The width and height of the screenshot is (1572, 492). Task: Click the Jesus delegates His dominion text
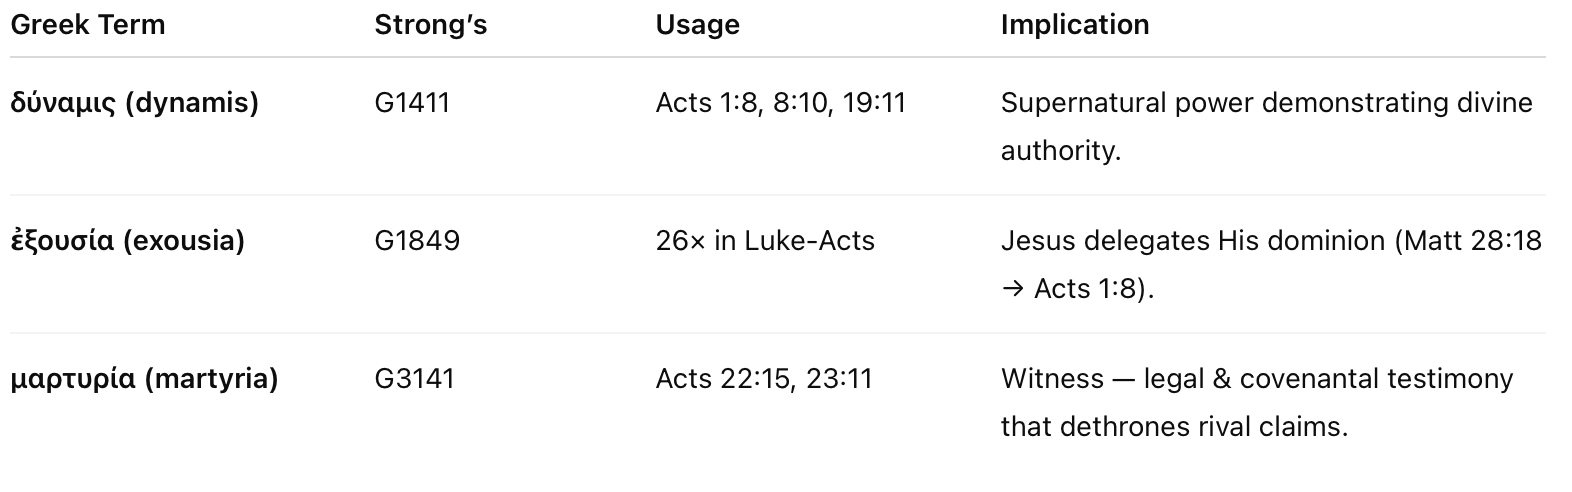coord(1190,241)
